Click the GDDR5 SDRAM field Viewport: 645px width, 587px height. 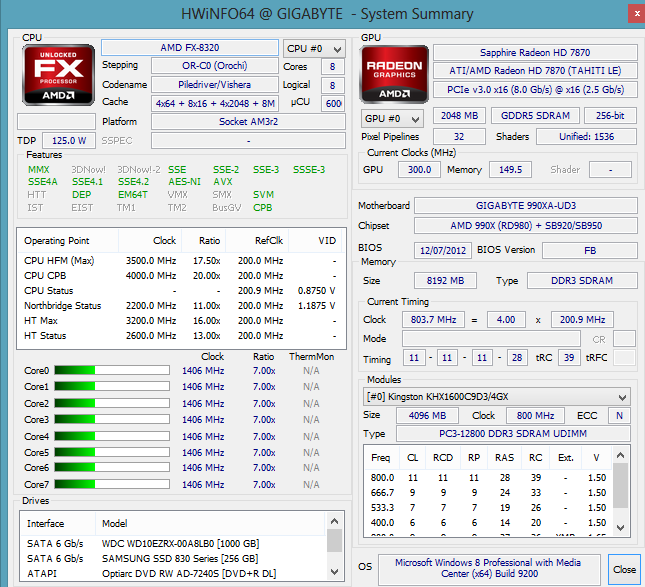click(x=535, y=116)
